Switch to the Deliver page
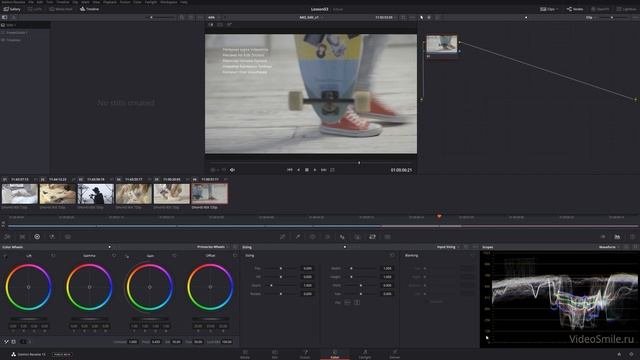The width and height of the screenshot is (640, 360). tap(395, 354)
